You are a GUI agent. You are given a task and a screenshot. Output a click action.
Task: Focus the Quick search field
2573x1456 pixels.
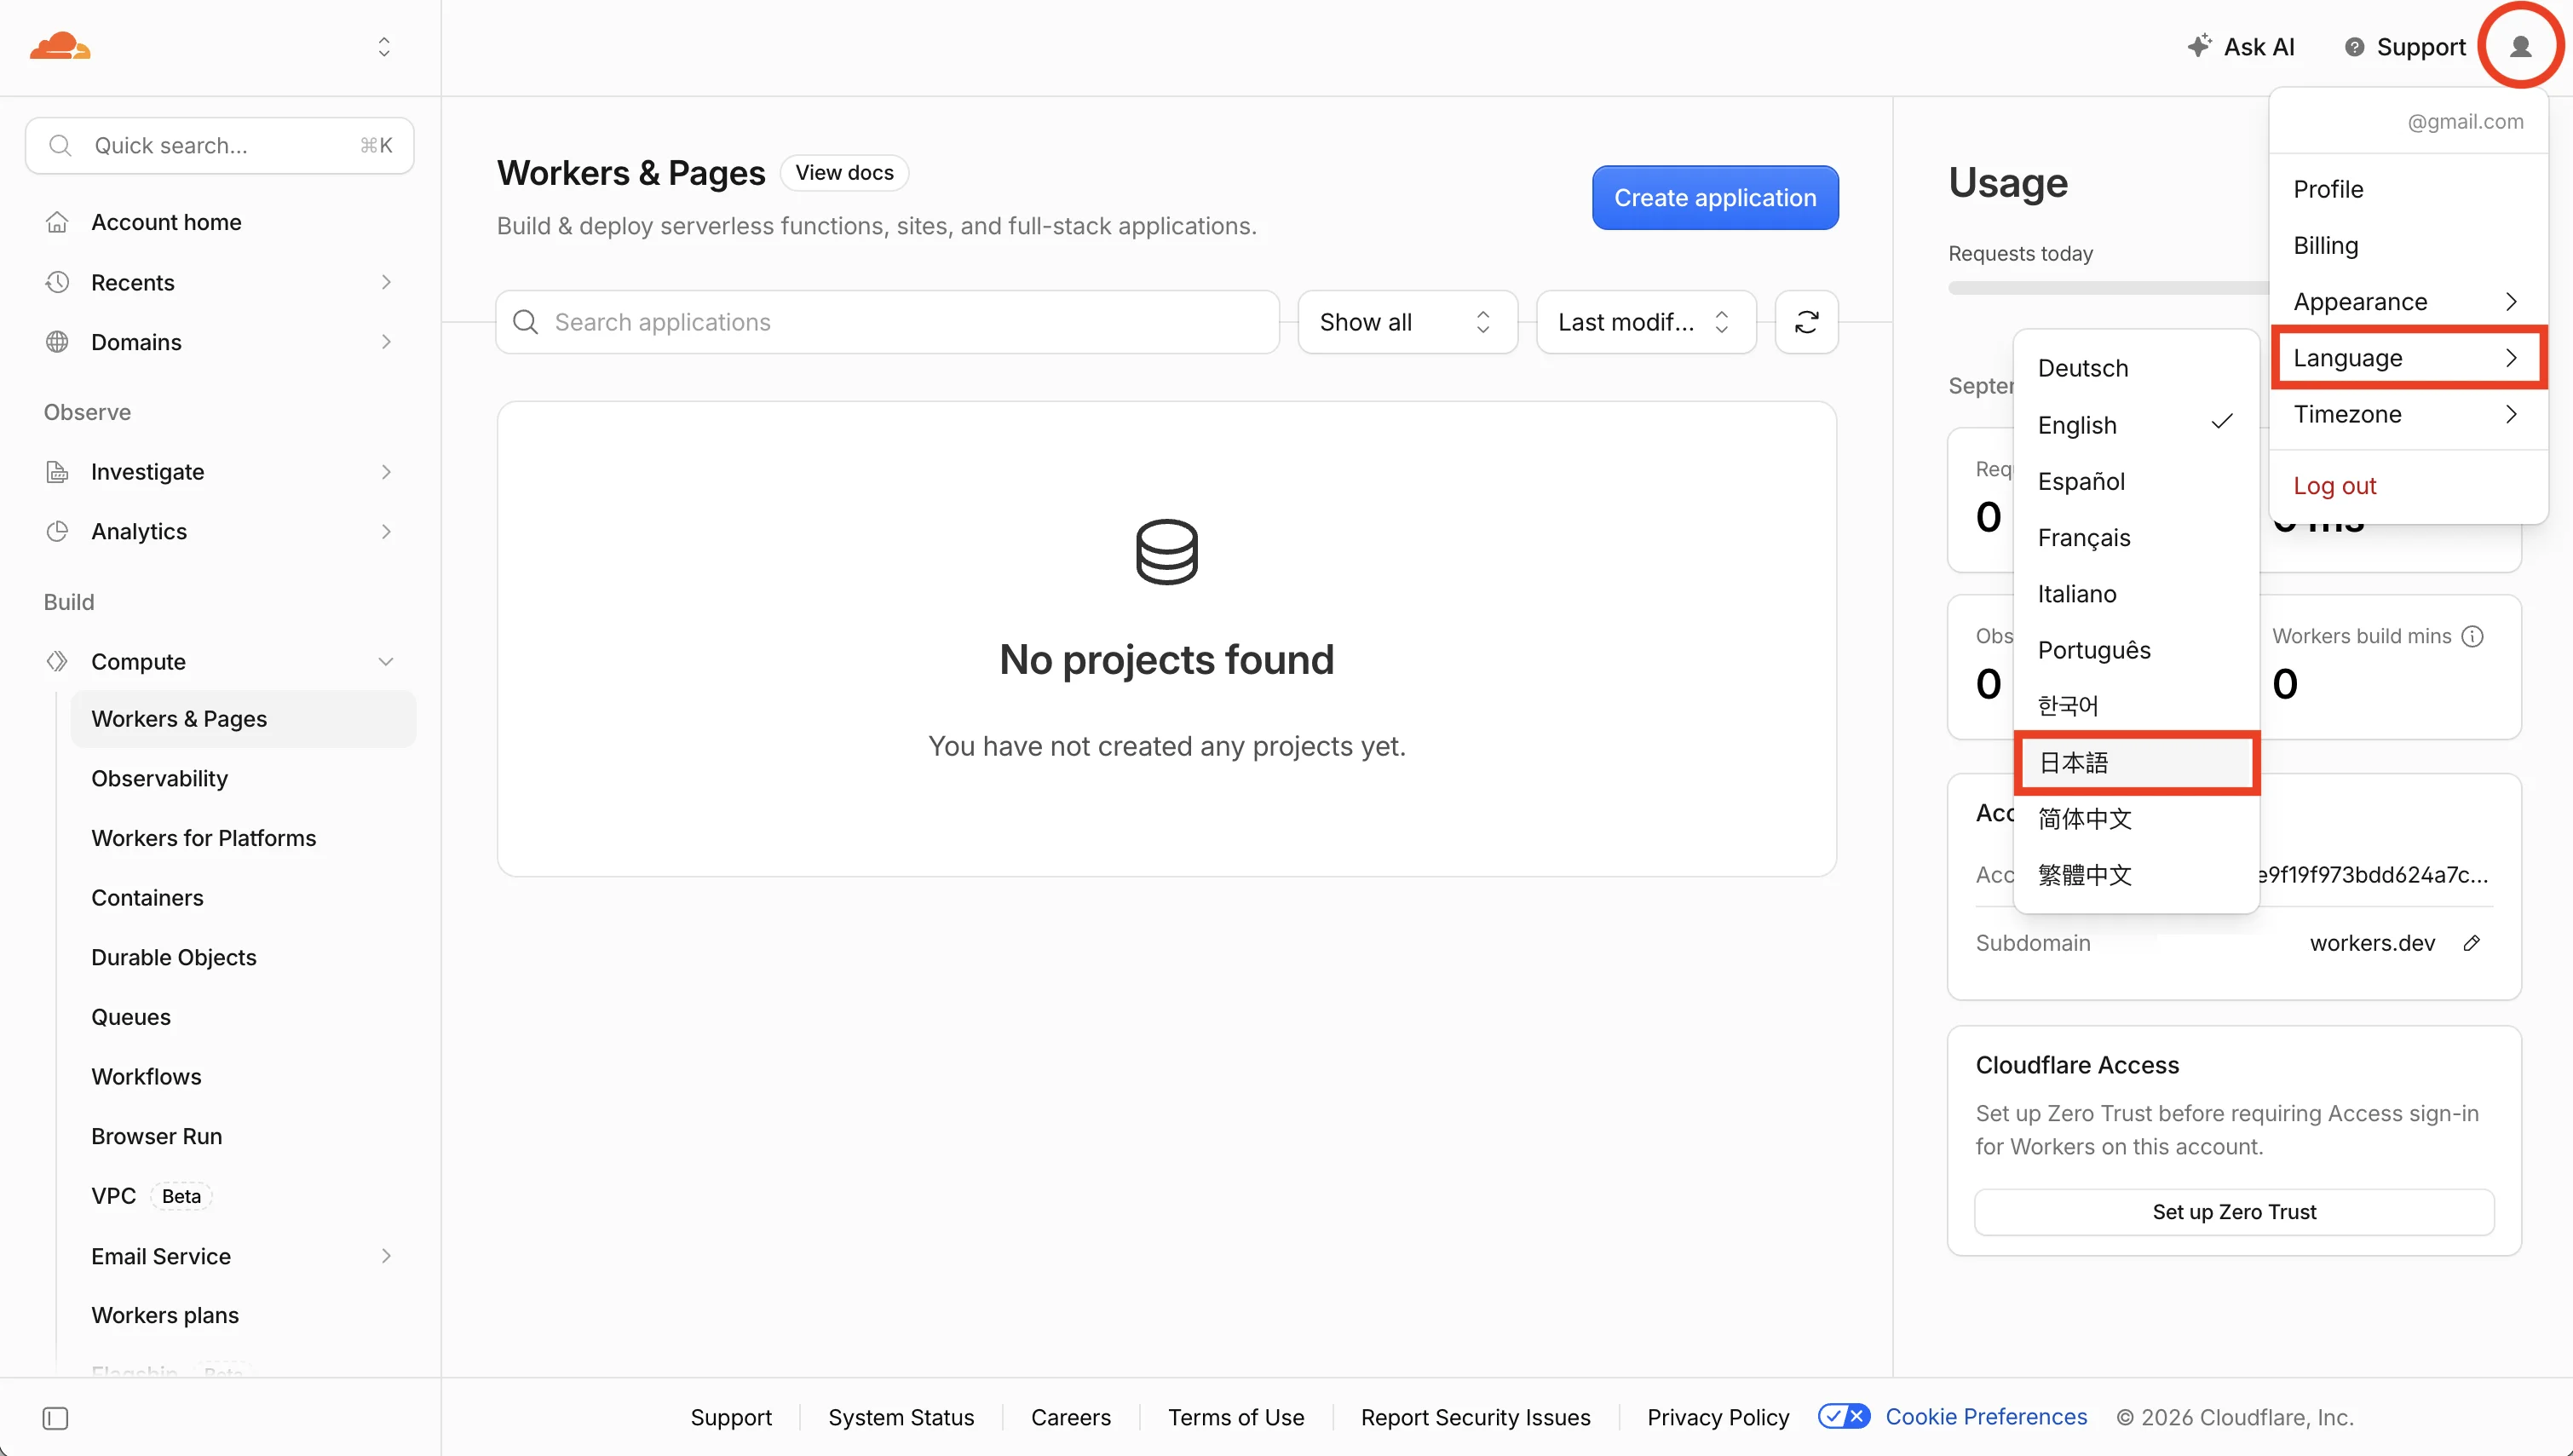click(x=220, y=146)
